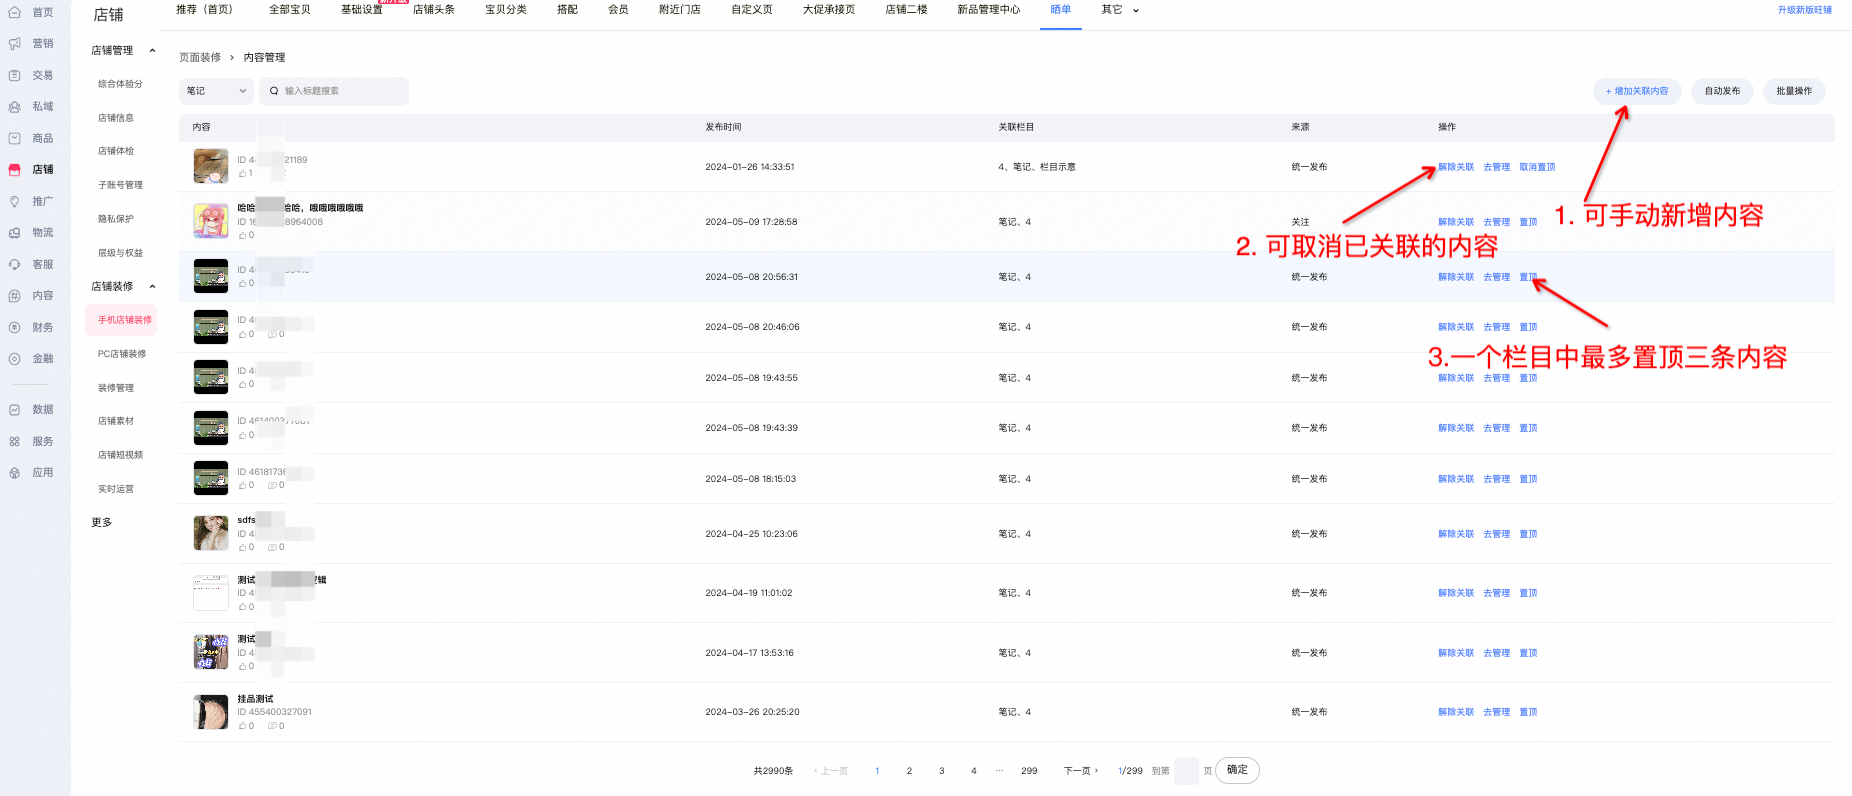The width and height of the screenshot is (1852, 796).
Task: Open PC店铺装修 in submenu
Action: pyautogui.click(x=122, y=354)
